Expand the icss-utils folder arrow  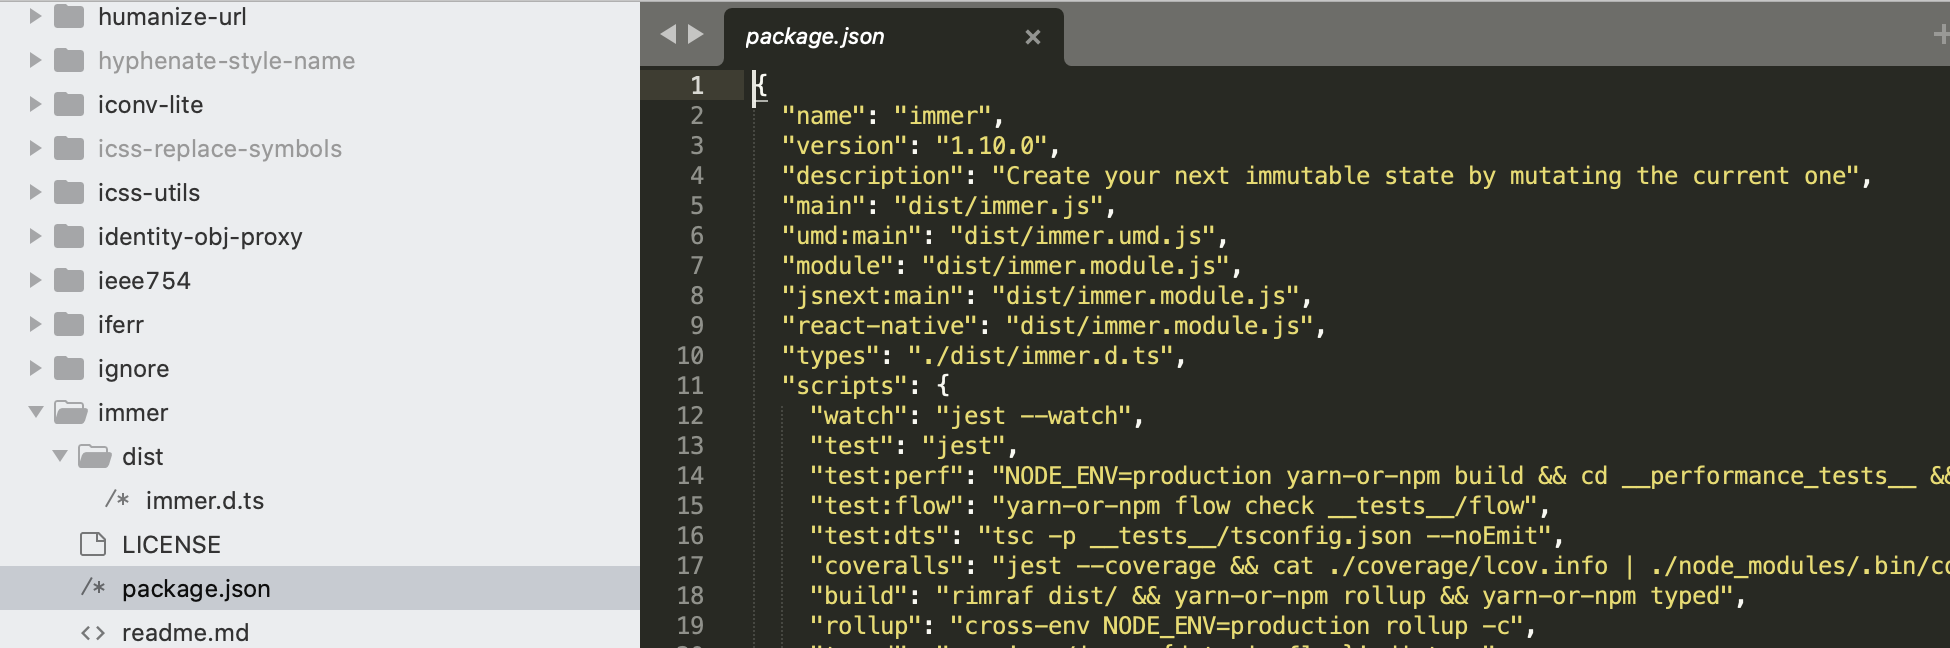pos(35,192)
